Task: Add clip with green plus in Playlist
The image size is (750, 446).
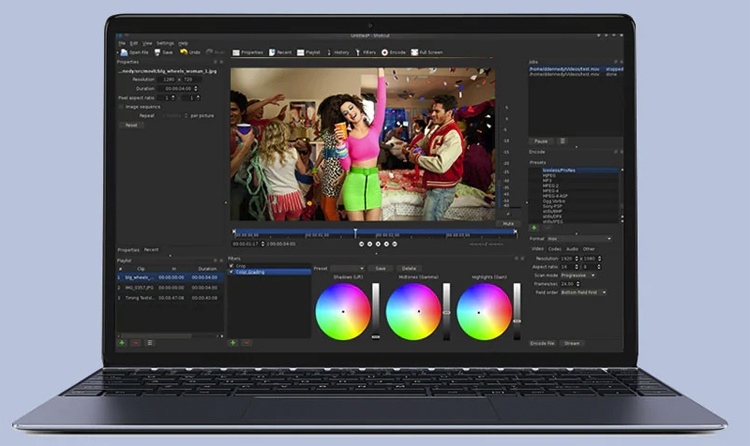Action: coord(122,342)
